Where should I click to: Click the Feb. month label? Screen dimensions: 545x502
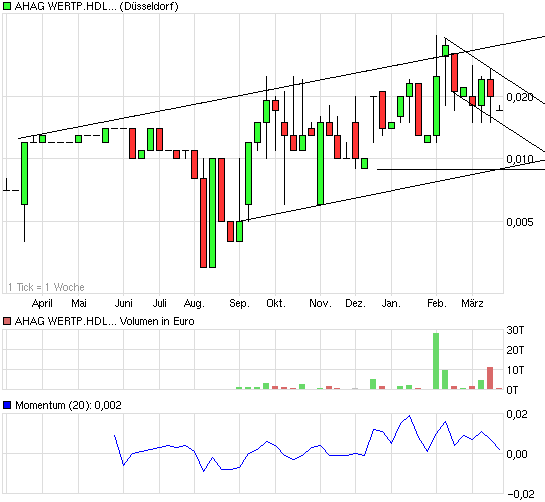click(x=437, y=303)
